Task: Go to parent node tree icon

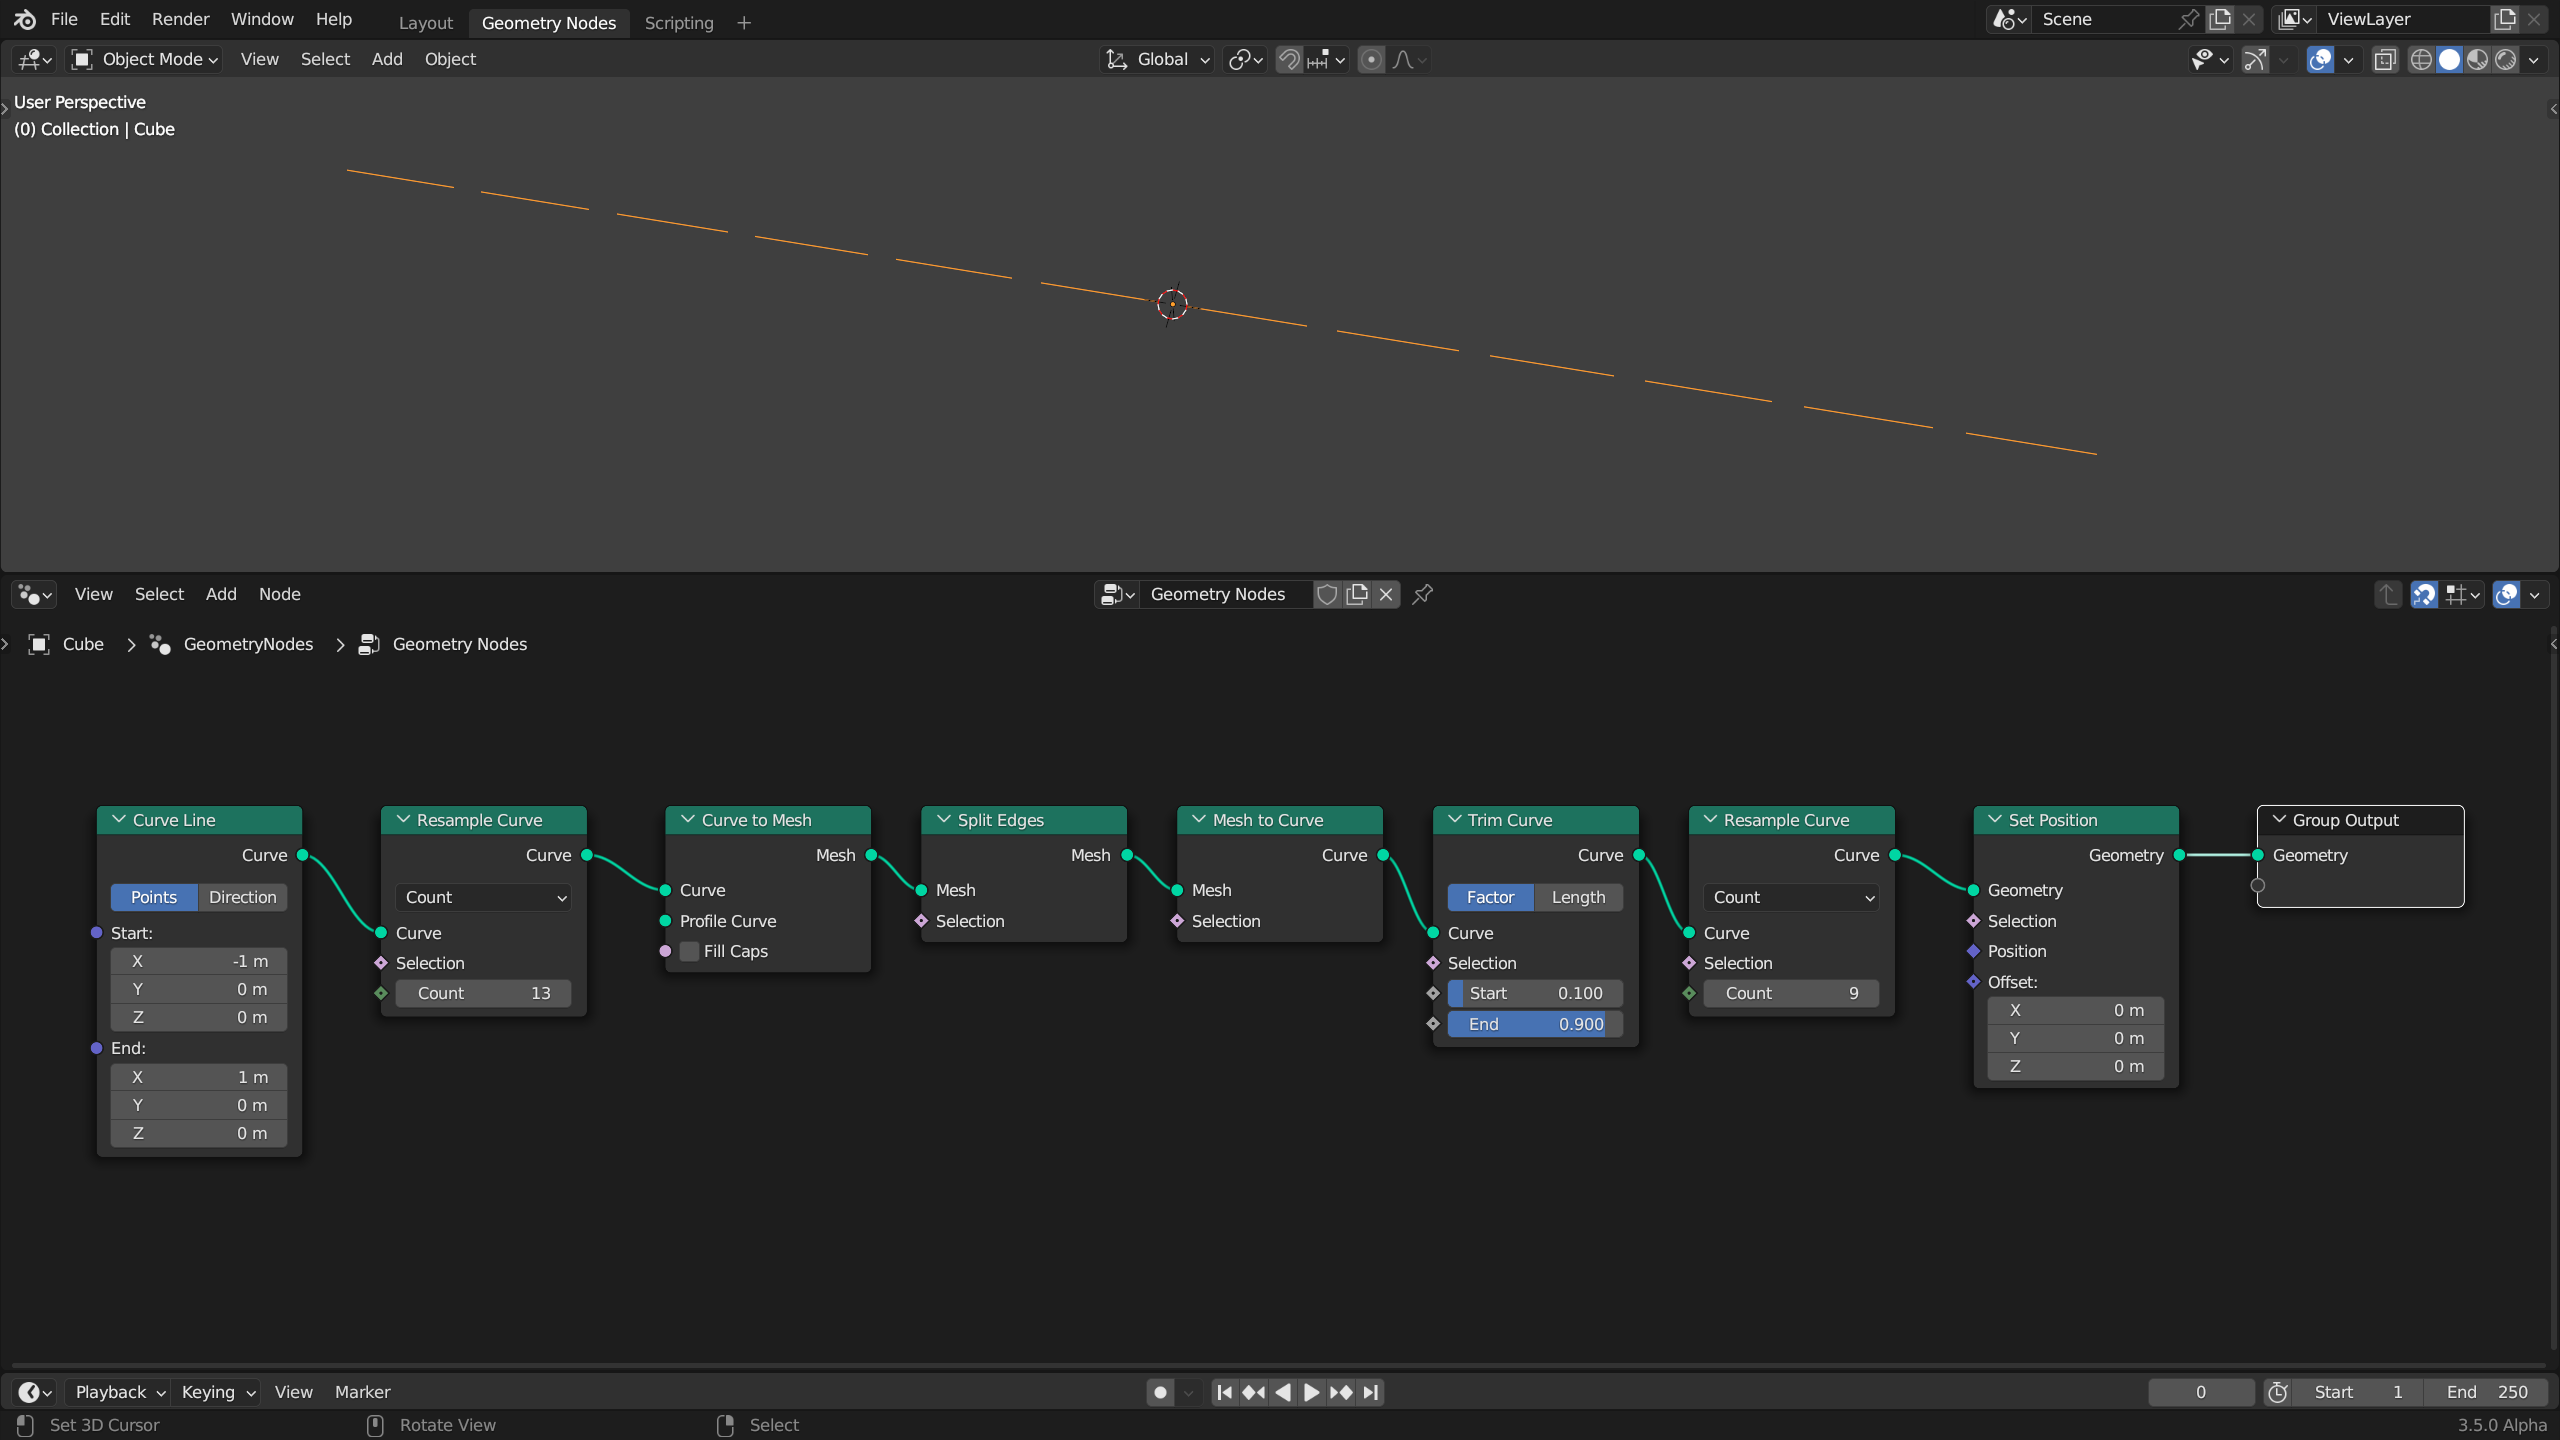Action: (2388, 595)
